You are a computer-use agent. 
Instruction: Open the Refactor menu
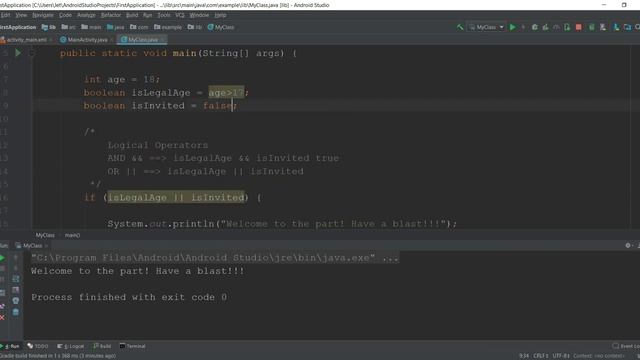click(111, 15)
